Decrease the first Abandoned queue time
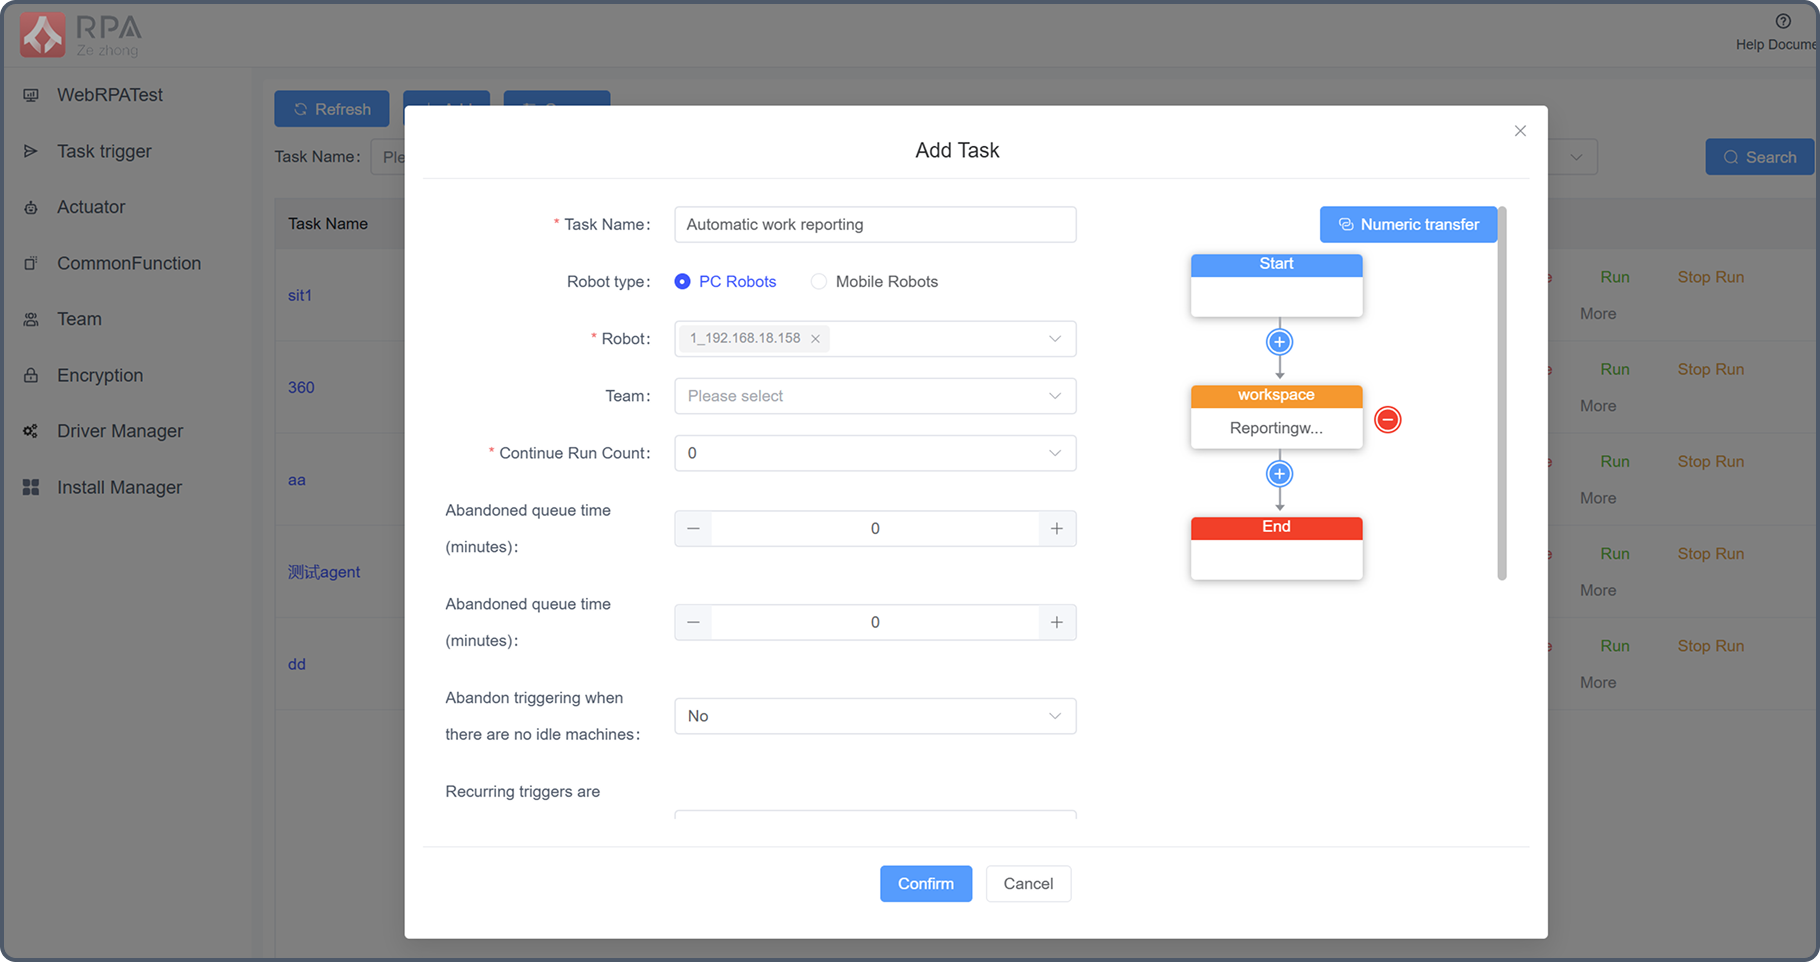 pyautogui.click(x=693, y=528)
